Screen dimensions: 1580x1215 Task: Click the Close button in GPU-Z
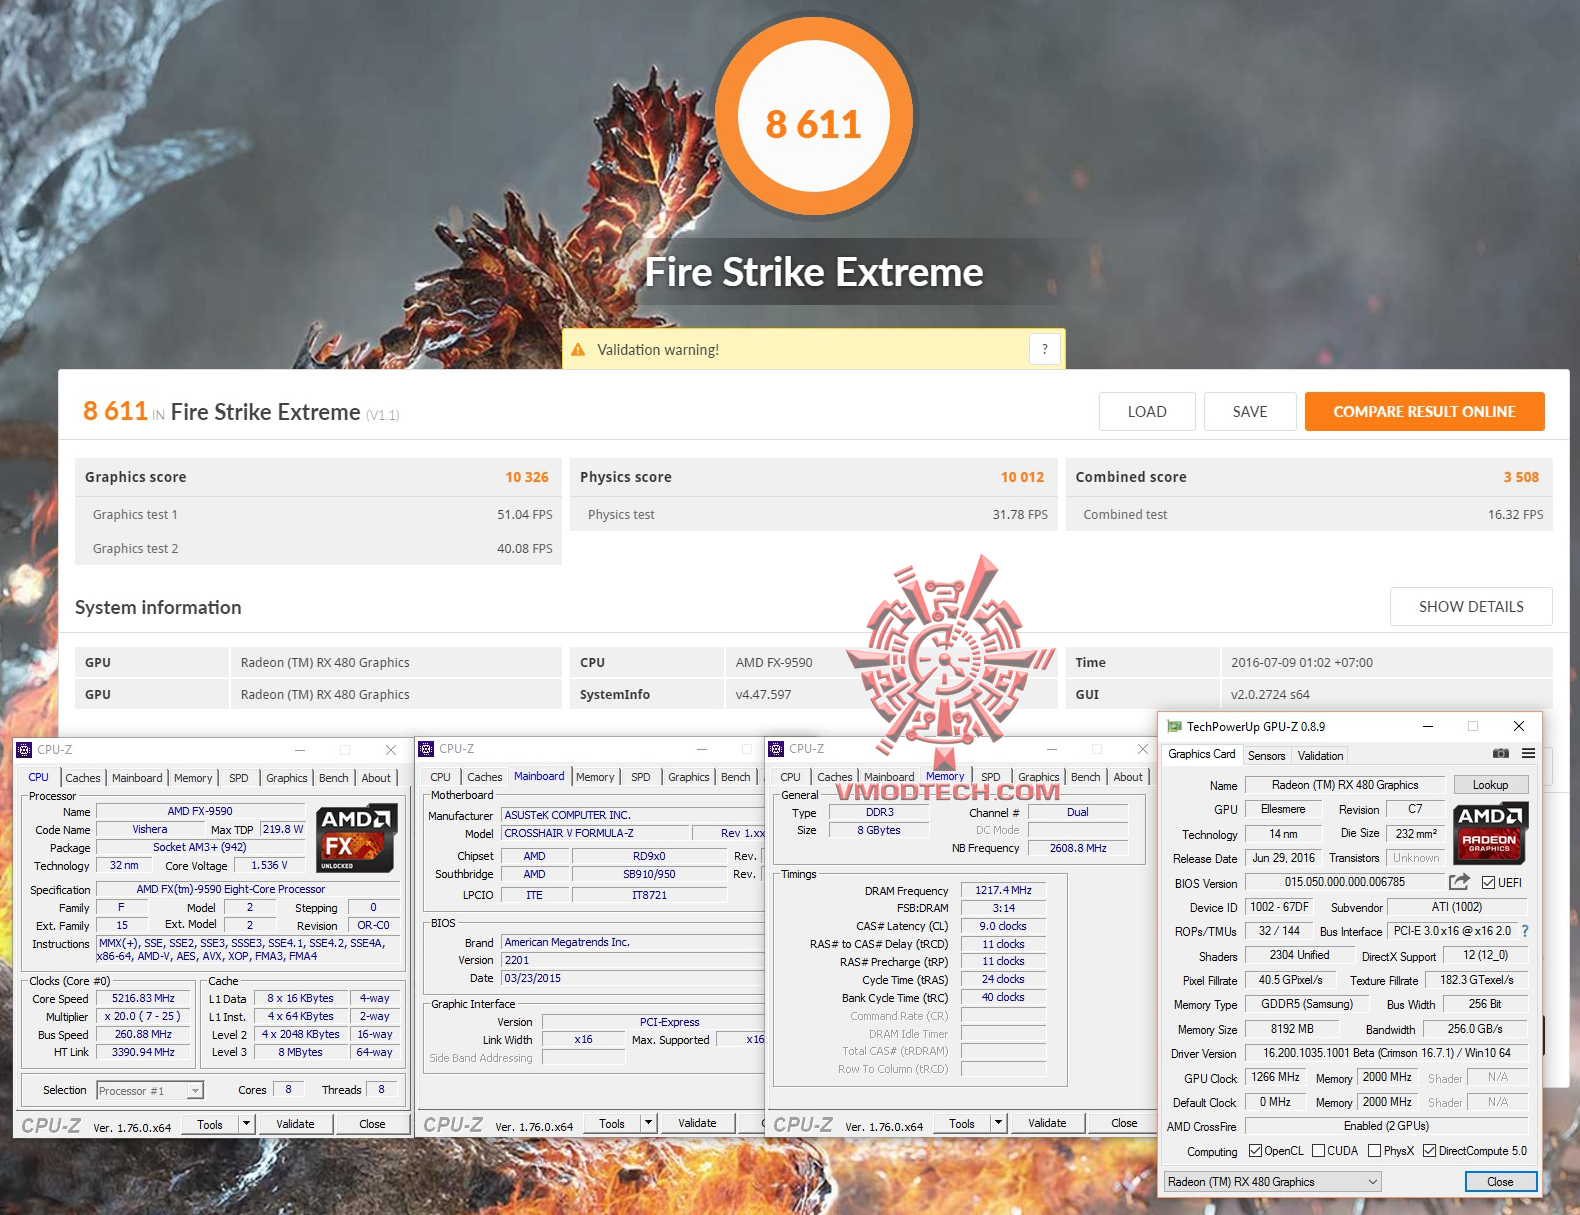coord(1500,1182)
